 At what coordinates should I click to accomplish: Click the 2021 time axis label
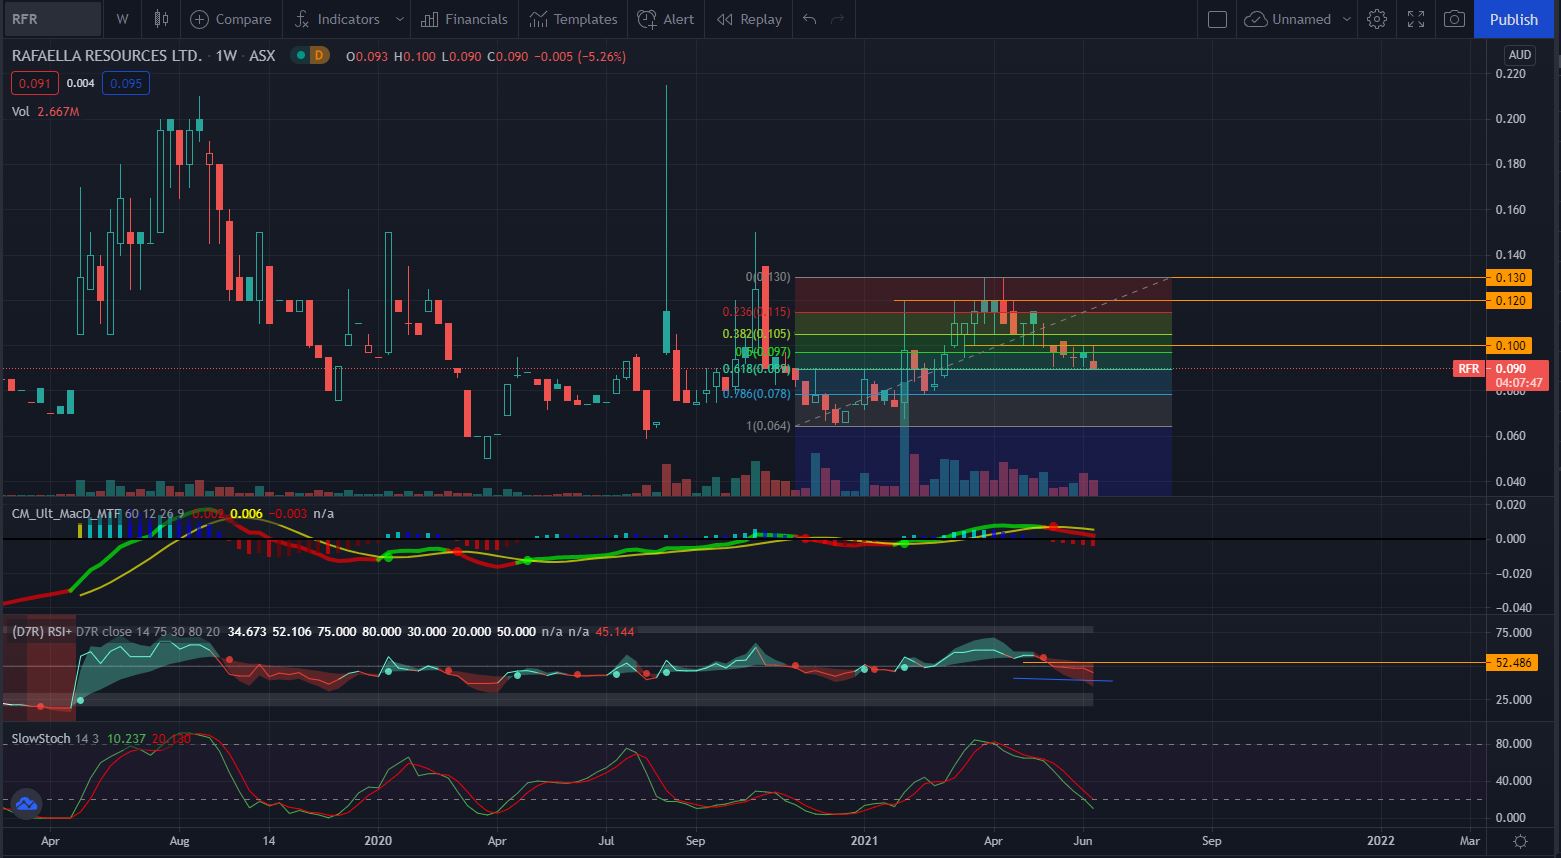click(864, 841)
